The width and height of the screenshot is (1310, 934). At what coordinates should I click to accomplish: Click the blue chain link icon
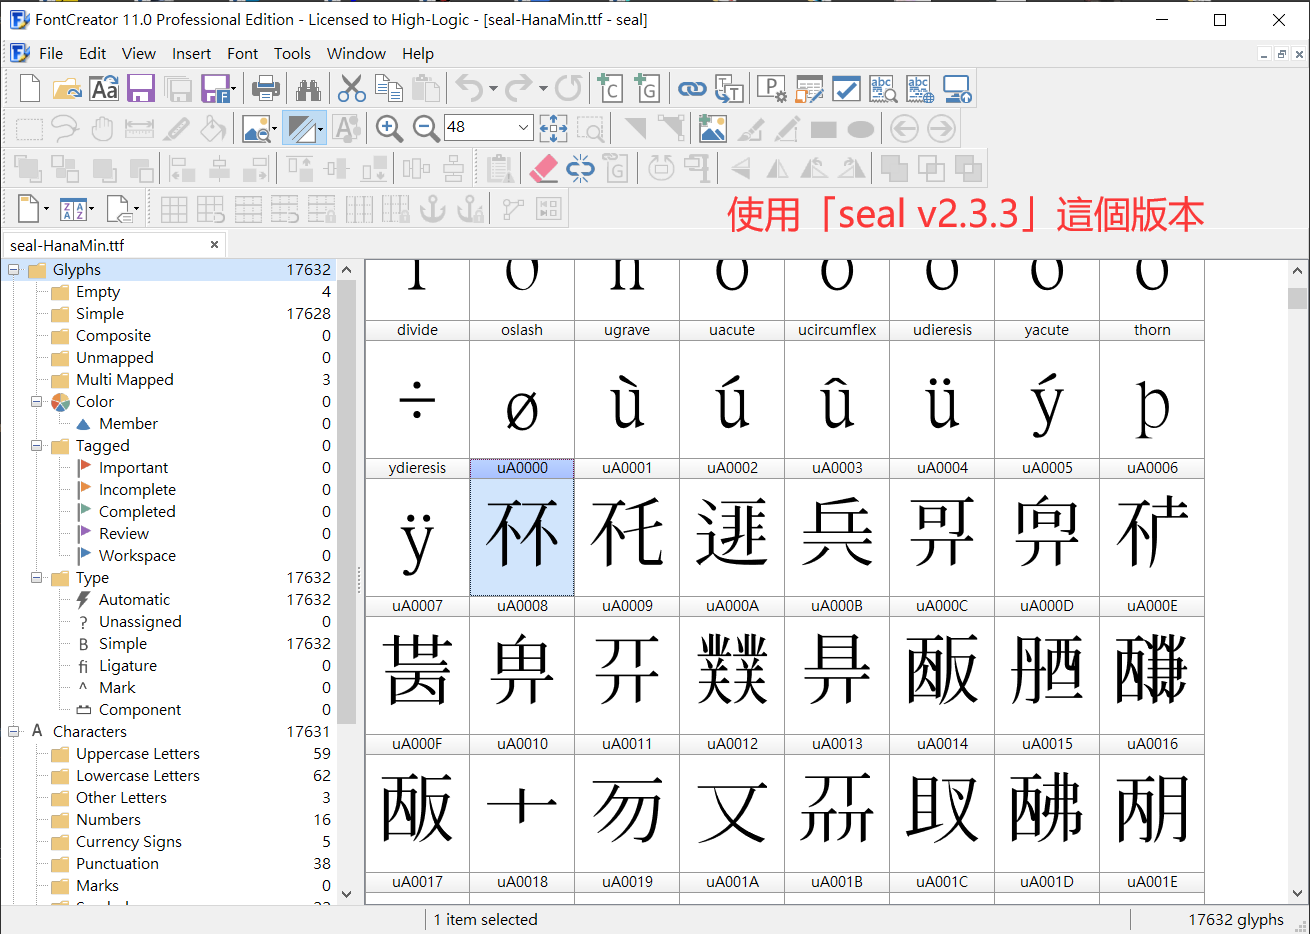[x=692, y=89]
